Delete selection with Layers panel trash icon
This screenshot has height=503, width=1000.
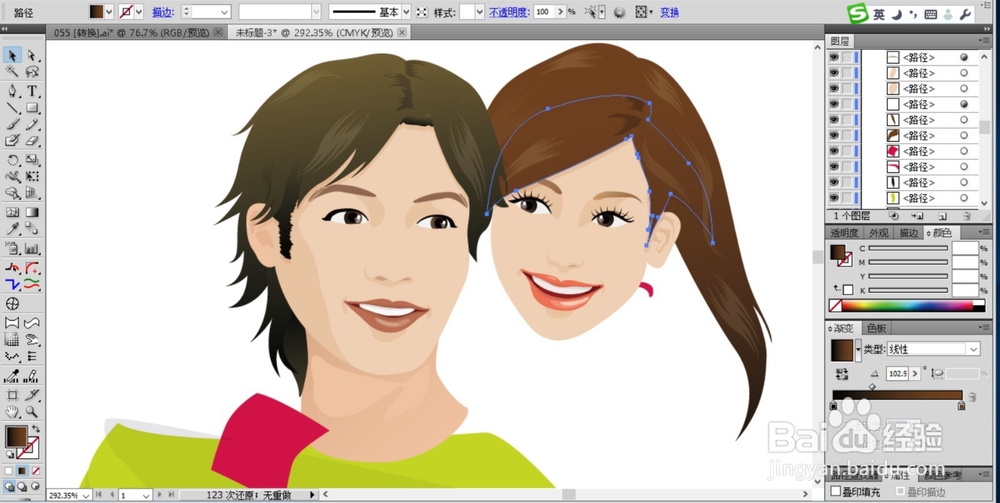click(x=967, y=216)
